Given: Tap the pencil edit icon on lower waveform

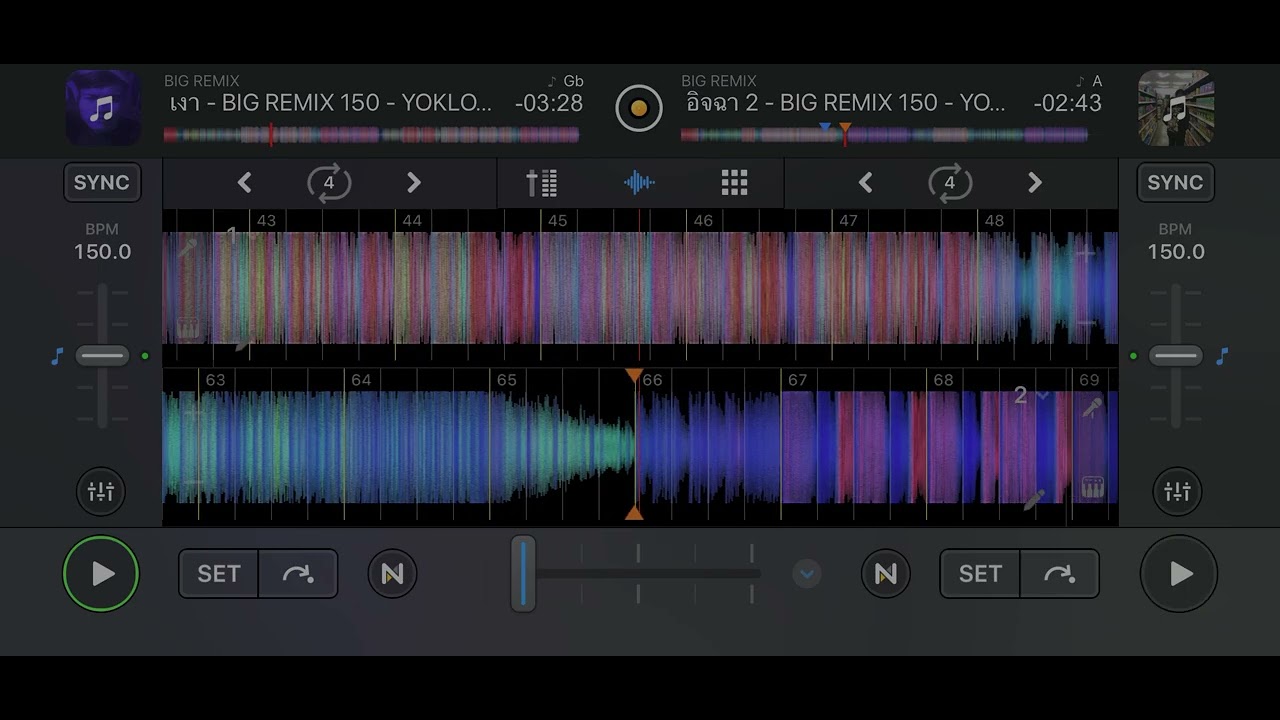Looking at the screenshot, I should click(1034, 500).
